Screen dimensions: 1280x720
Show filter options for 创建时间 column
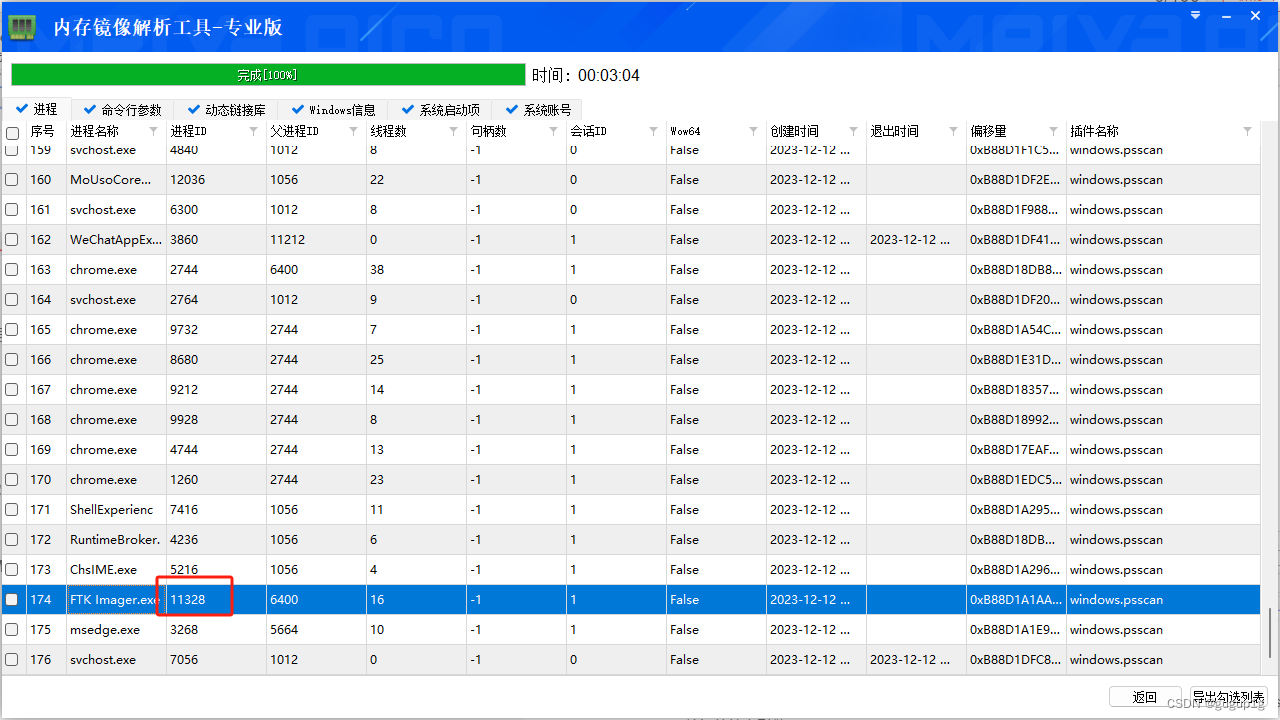pyautogui.click(x=853, y=132)
